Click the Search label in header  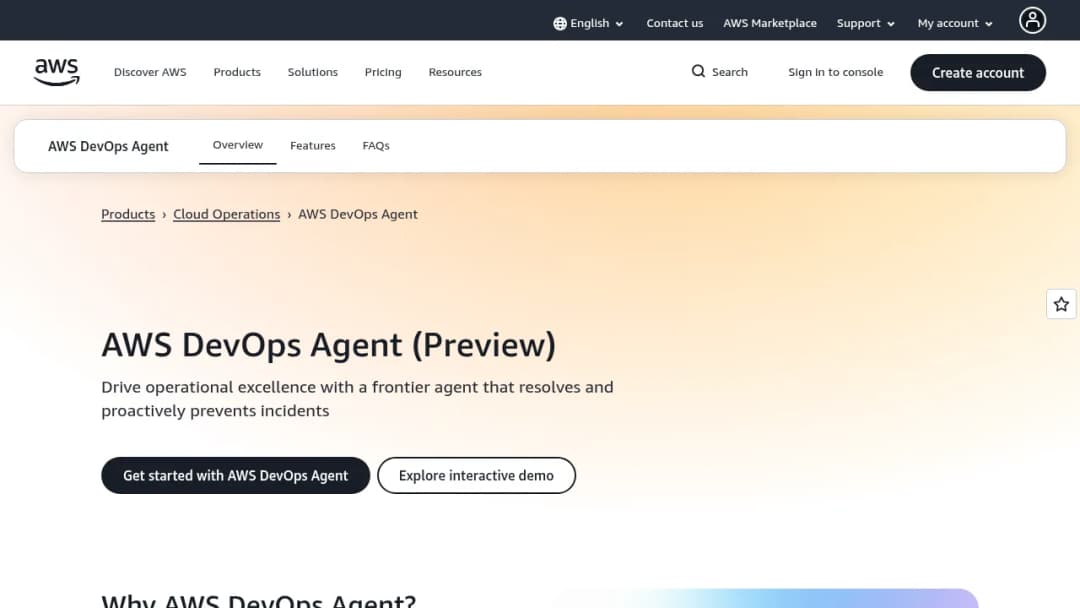pyautogui.click(x=729, y=72)
